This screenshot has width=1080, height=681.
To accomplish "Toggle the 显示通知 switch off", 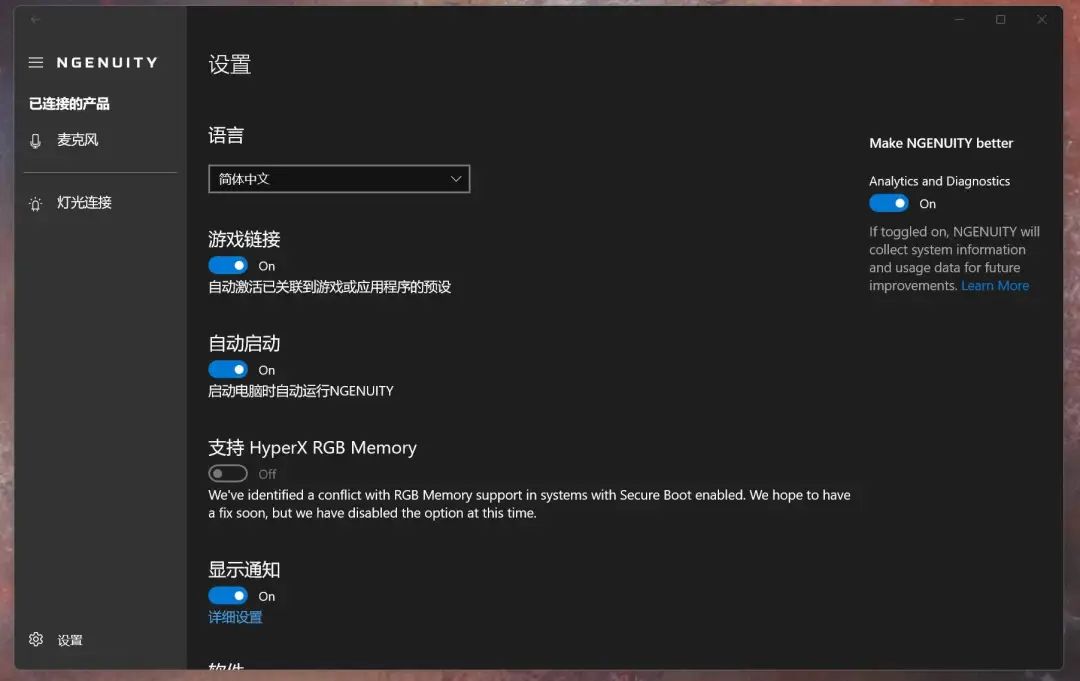I will point(228,596).
